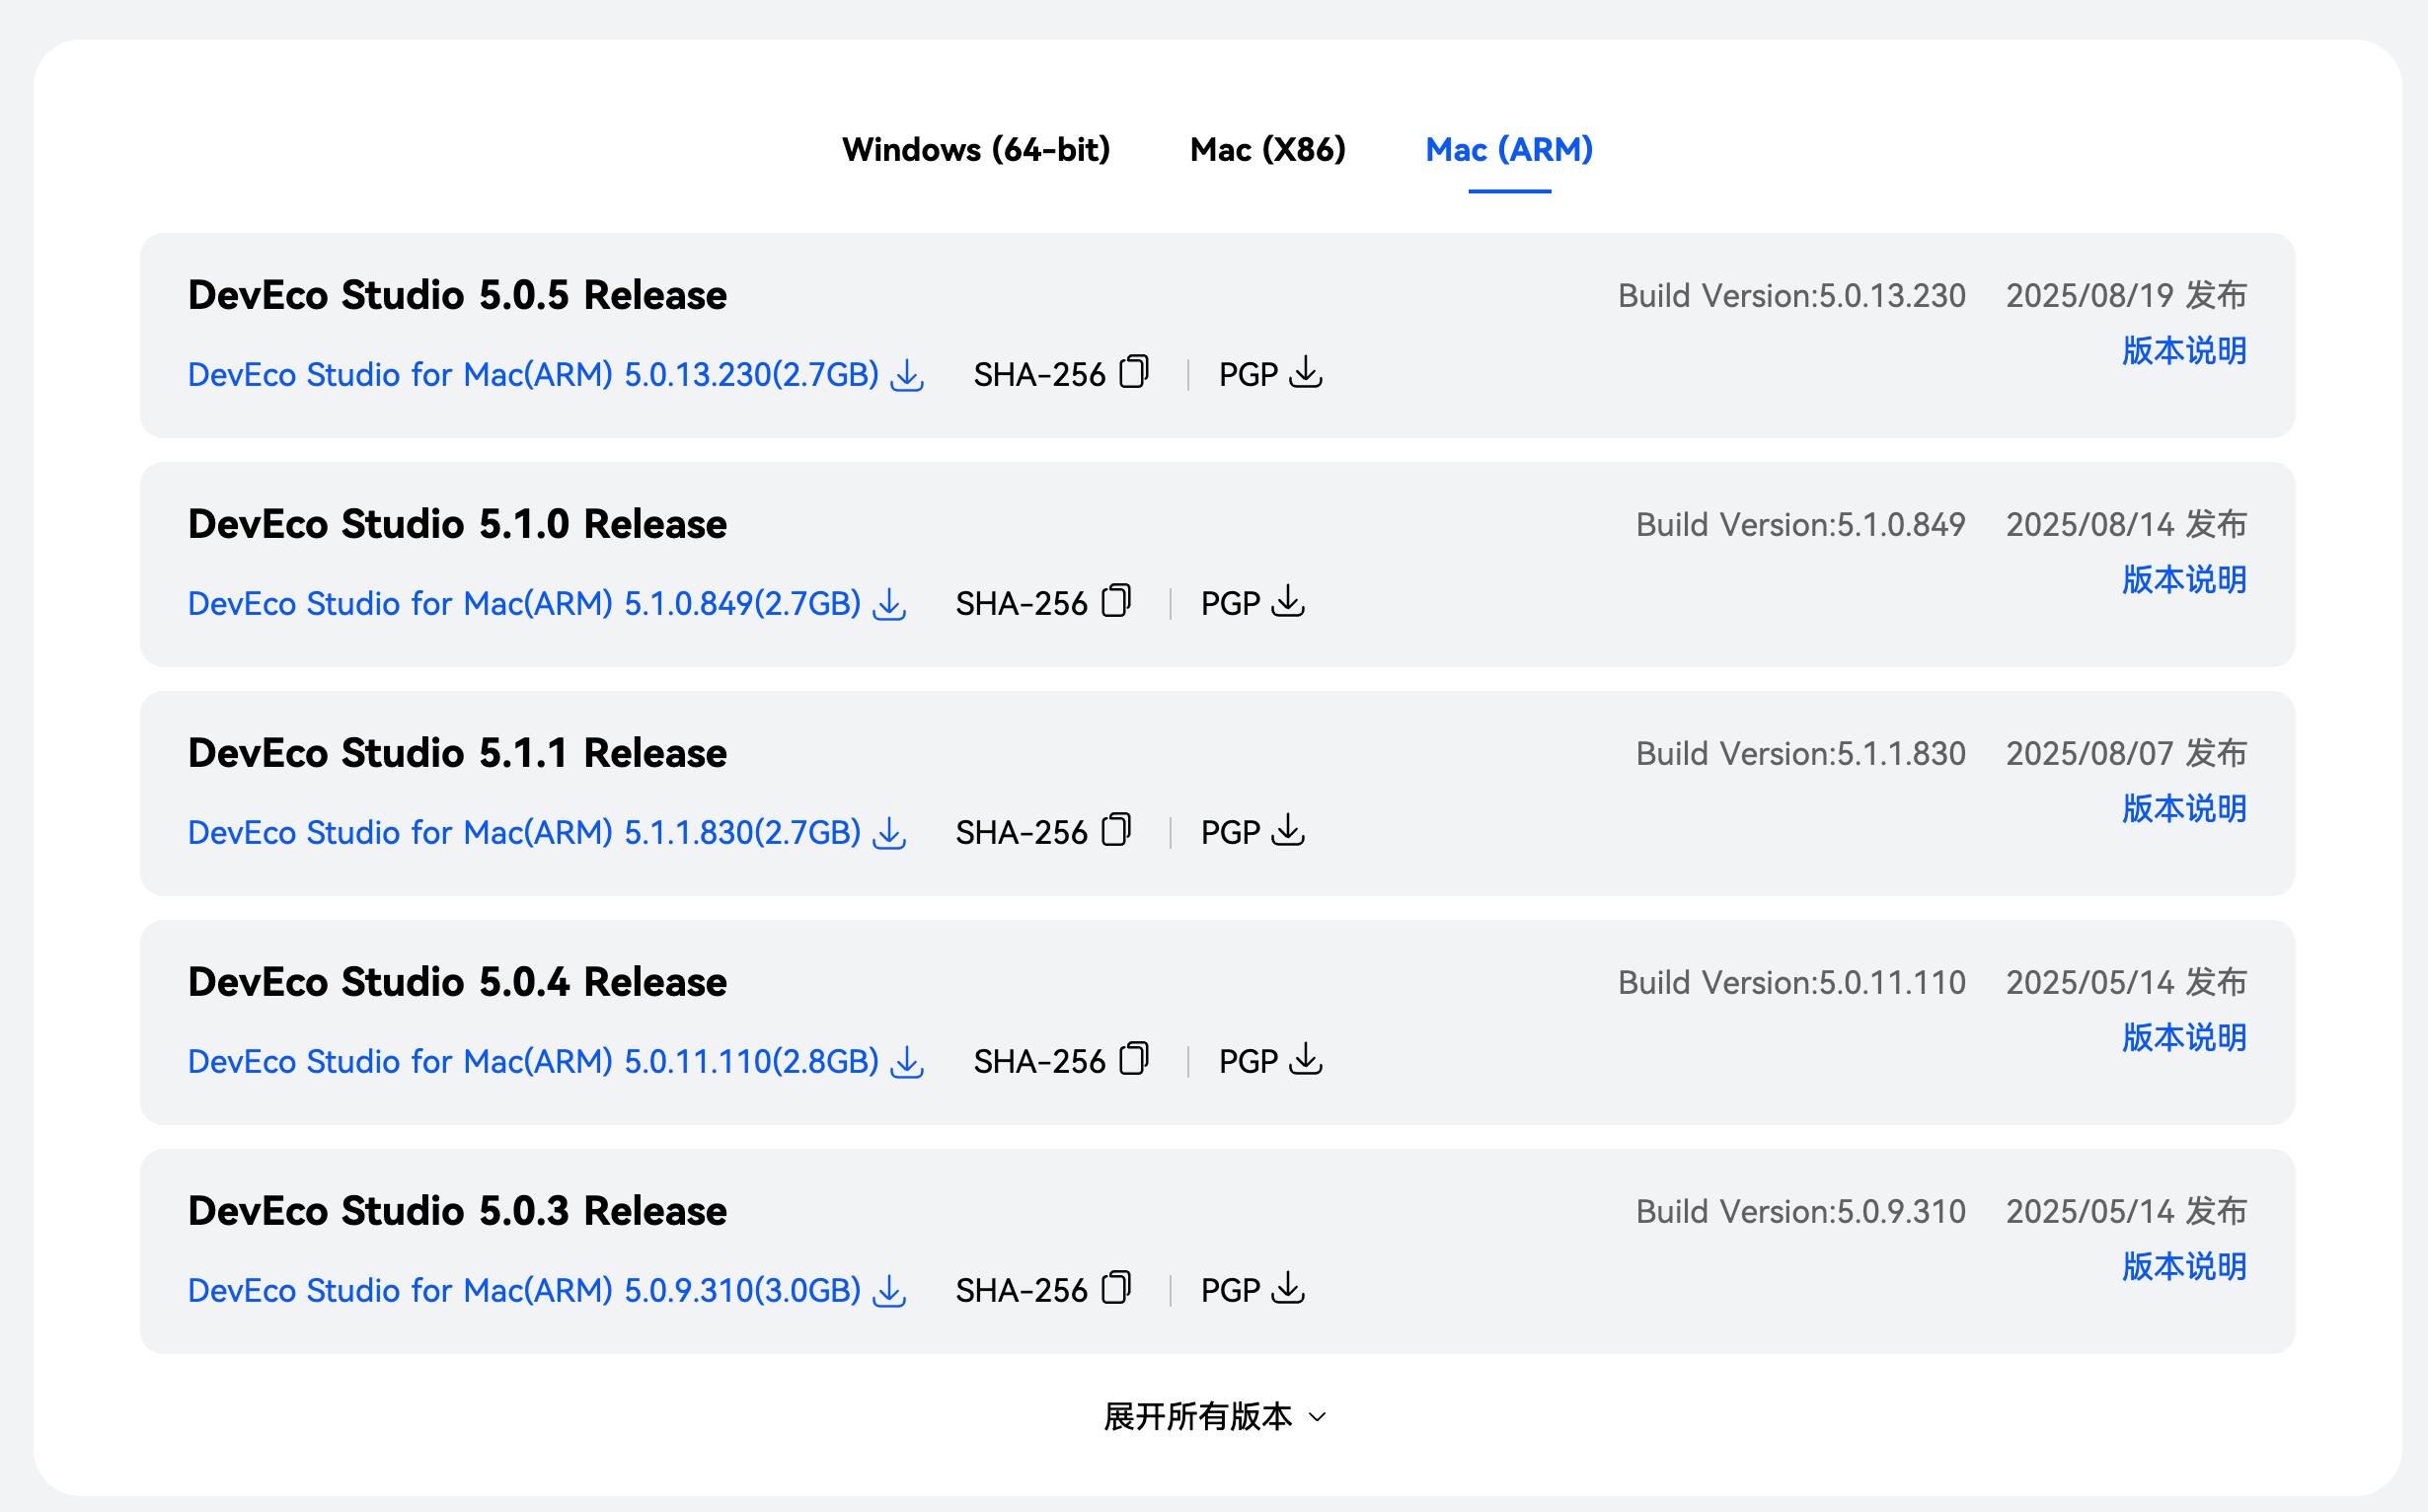The height and width of the screenshot is (1512, 2428).
Task: Download PGP file for 5.1.1.830
Action: point(1287,830)
